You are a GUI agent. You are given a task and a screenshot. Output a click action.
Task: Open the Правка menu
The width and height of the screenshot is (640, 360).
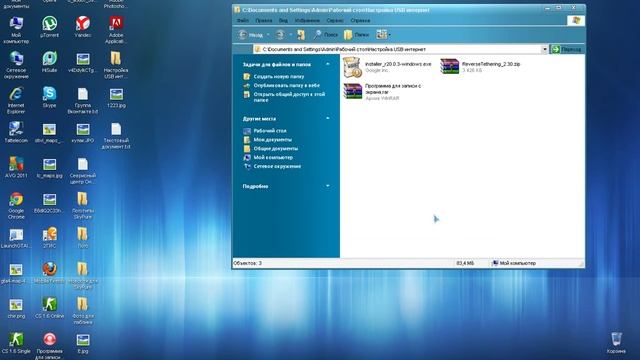coord(264,20)
